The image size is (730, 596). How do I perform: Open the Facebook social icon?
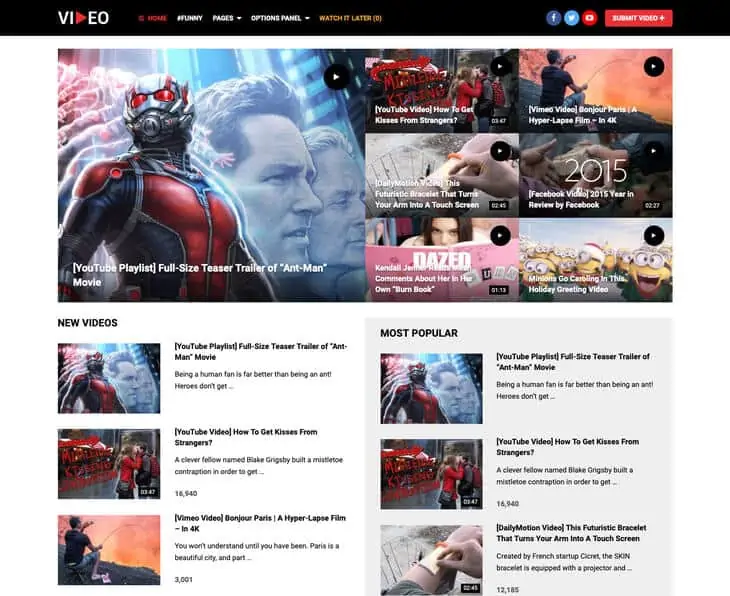point(553,18)
